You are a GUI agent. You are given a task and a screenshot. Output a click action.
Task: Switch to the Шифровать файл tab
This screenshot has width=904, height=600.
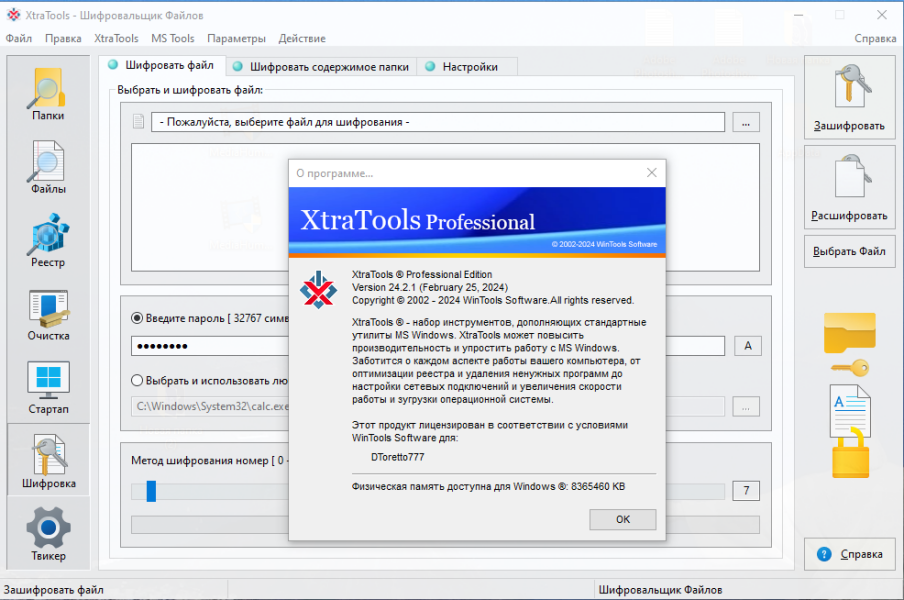162,65
